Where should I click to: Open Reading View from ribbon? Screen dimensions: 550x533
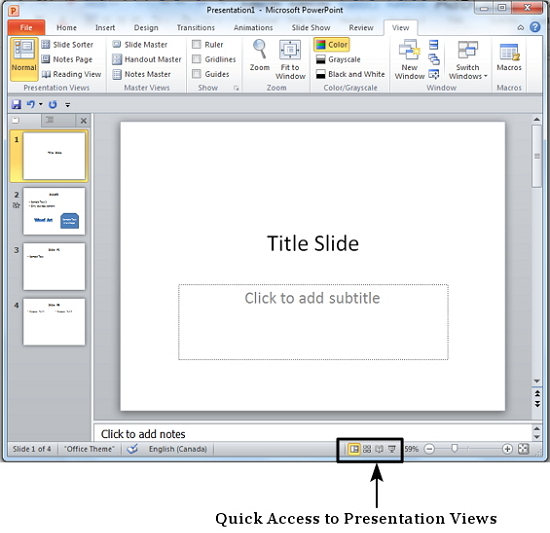71,74
